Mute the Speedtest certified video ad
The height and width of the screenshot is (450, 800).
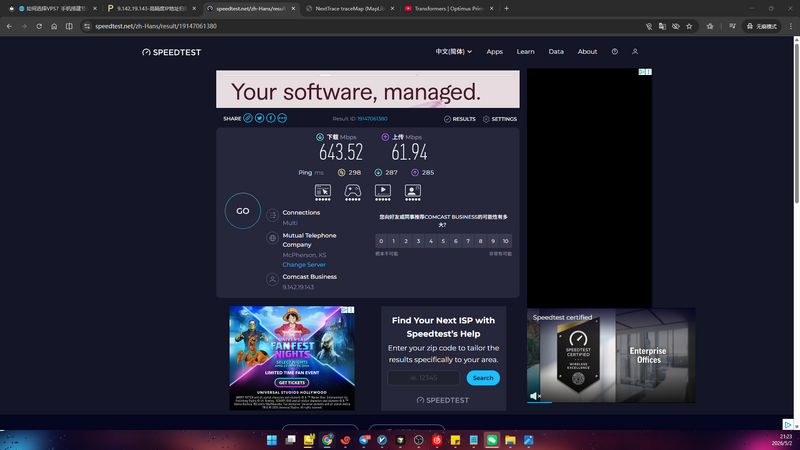pos(534,396)
